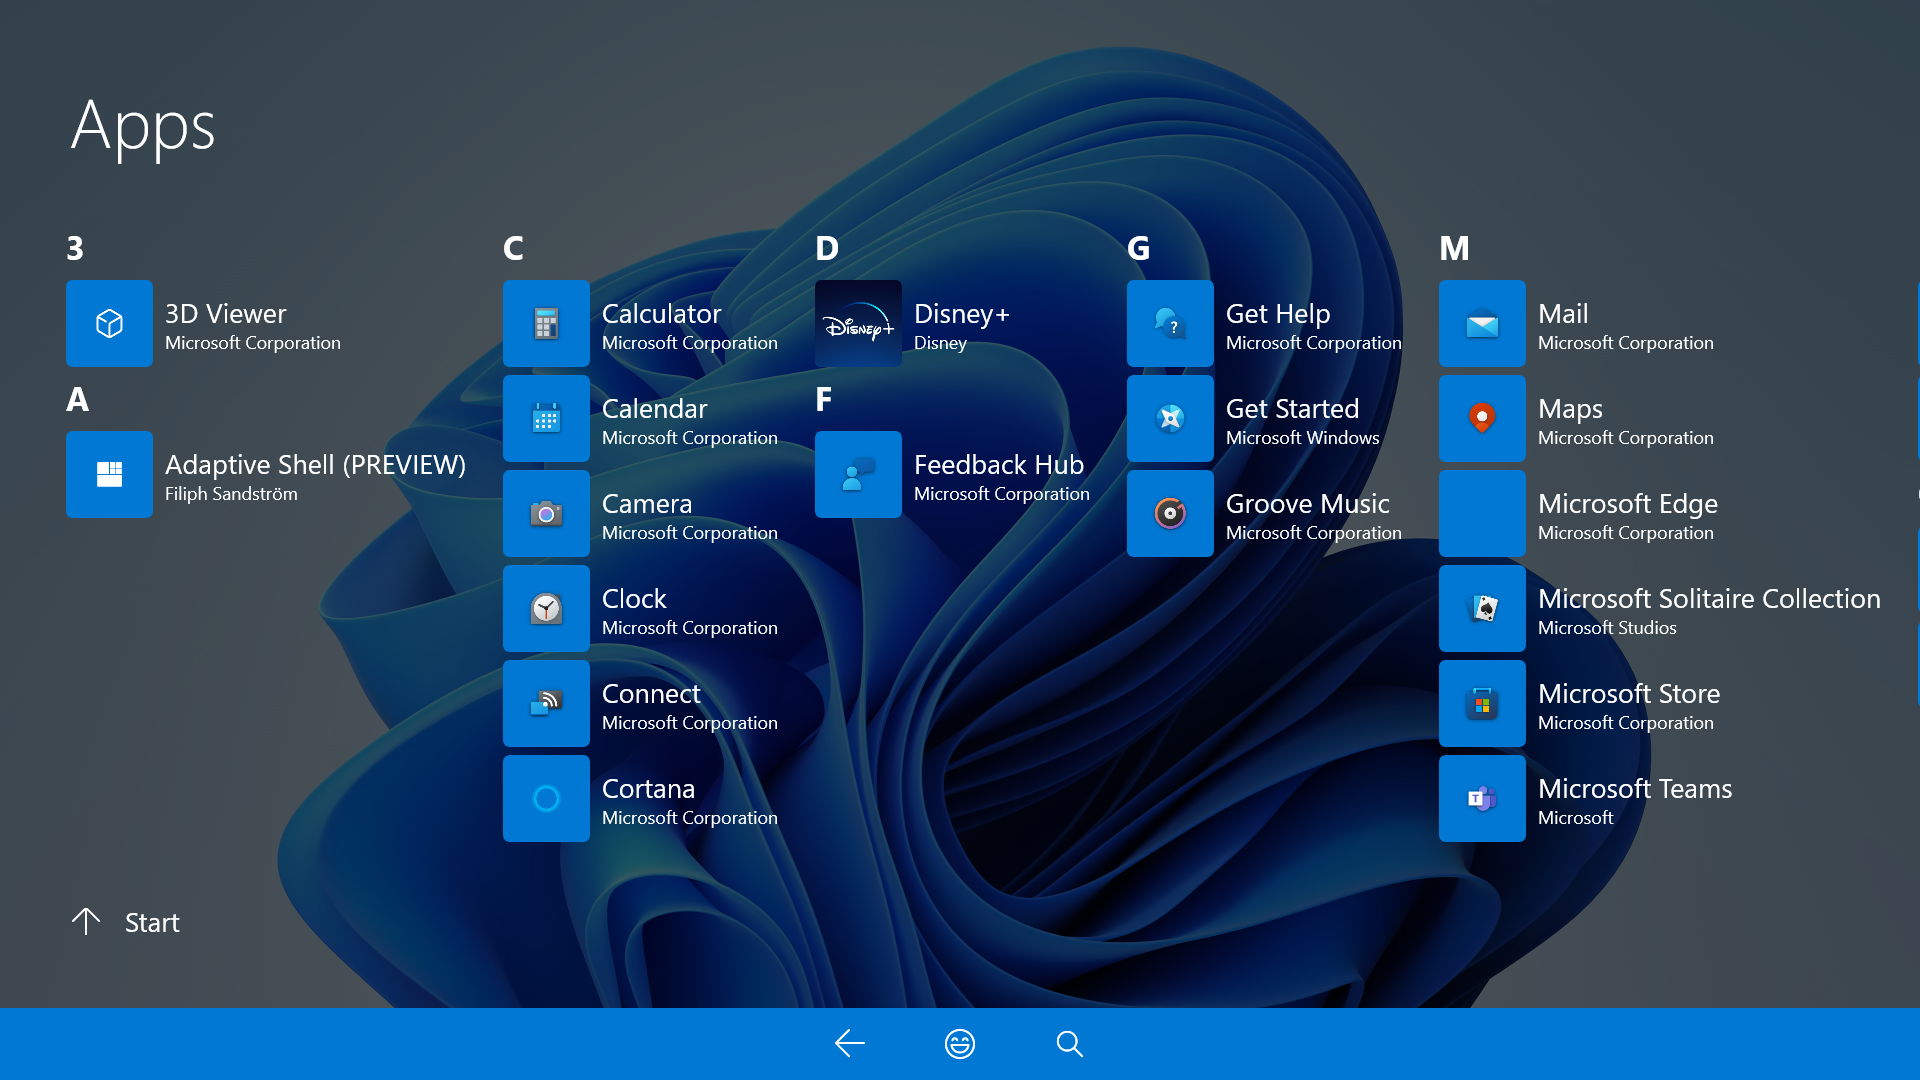
Task: Click the Groove Music app name
Action: pos(1307,504)
